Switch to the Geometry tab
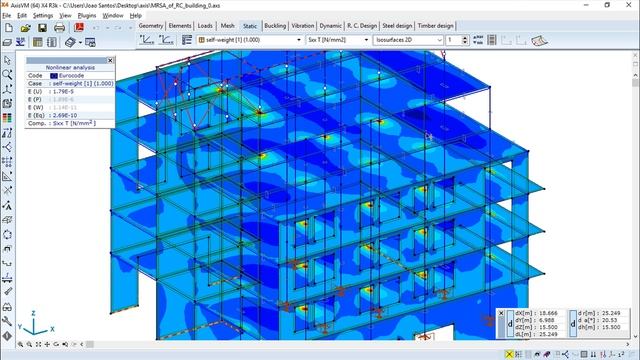This screenshot has height=360, width=640. coord(151,26)
